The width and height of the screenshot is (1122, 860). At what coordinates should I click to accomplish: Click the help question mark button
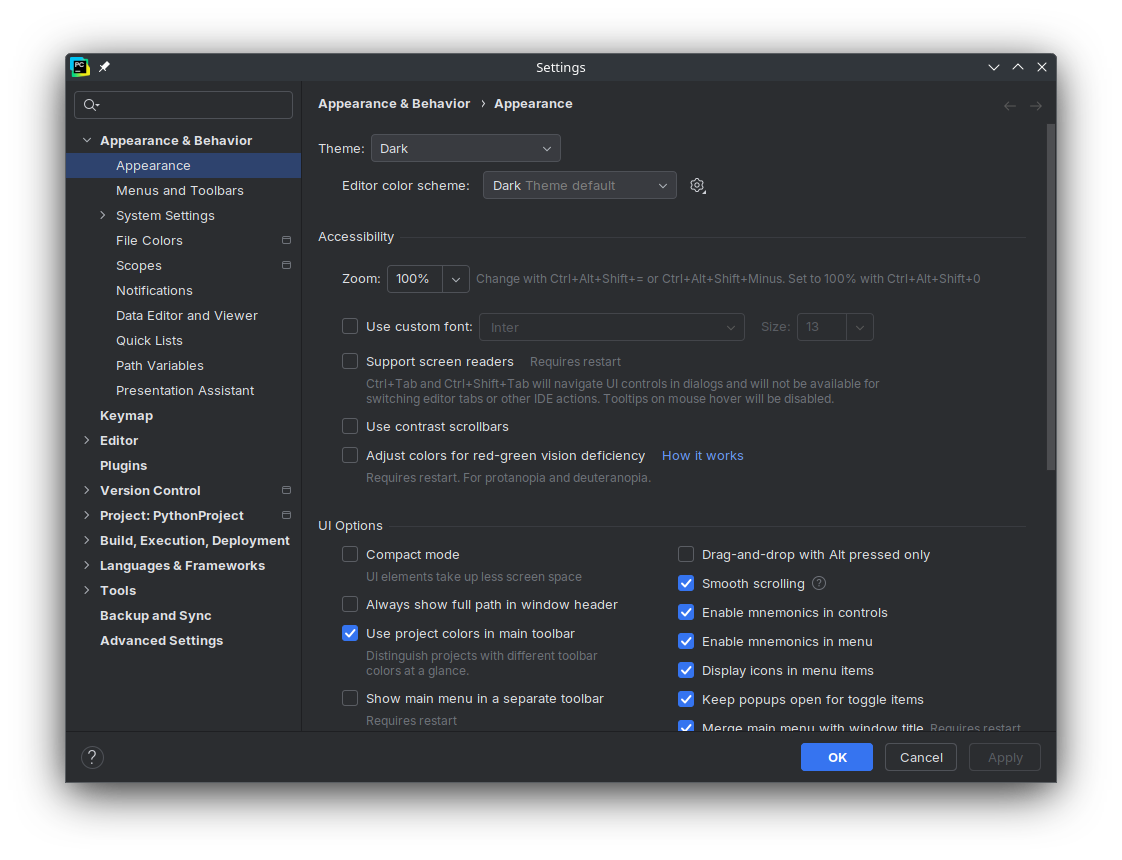[x=92, y=757]
